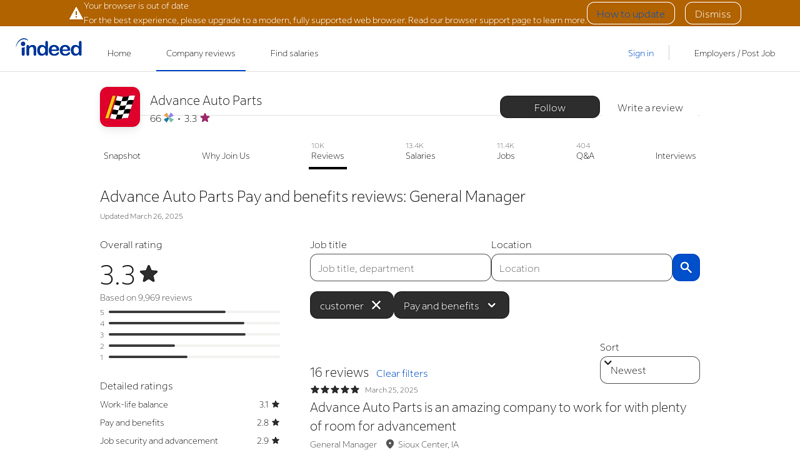Open the Sort by Newest dropdown
The height and width of the screenshot is (450, 800).
pos(649,369)
